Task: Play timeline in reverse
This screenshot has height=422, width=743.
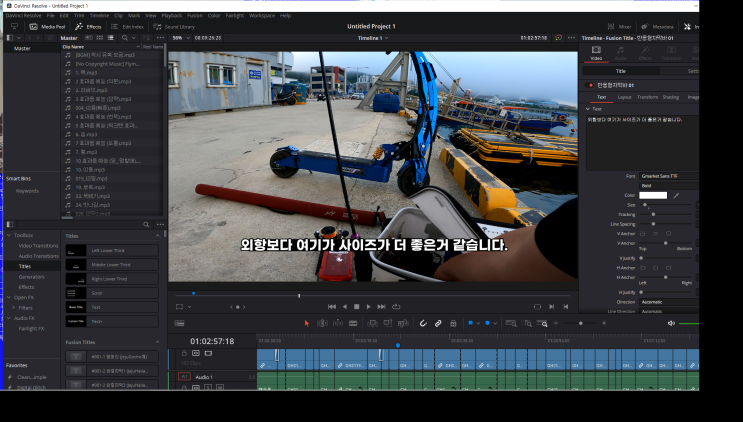Action: click(x=344, y=307)
